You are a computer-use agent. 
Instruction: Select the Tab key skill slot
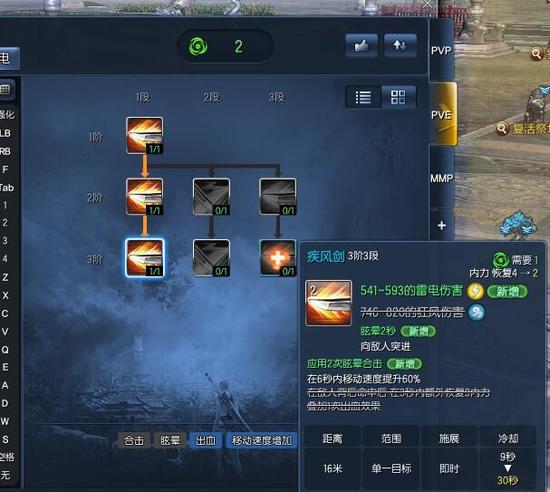6,188
